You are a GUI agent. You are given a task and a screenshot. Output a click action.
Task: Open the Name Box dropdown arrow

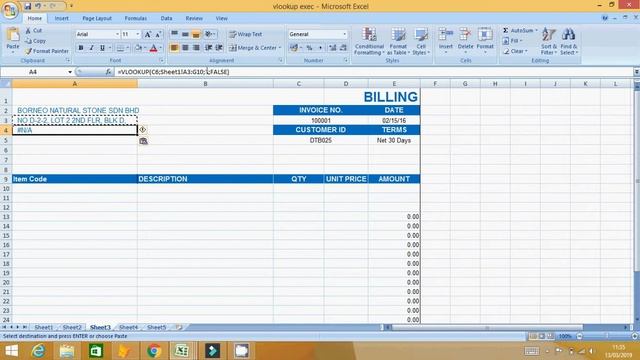tap(70, 72)
